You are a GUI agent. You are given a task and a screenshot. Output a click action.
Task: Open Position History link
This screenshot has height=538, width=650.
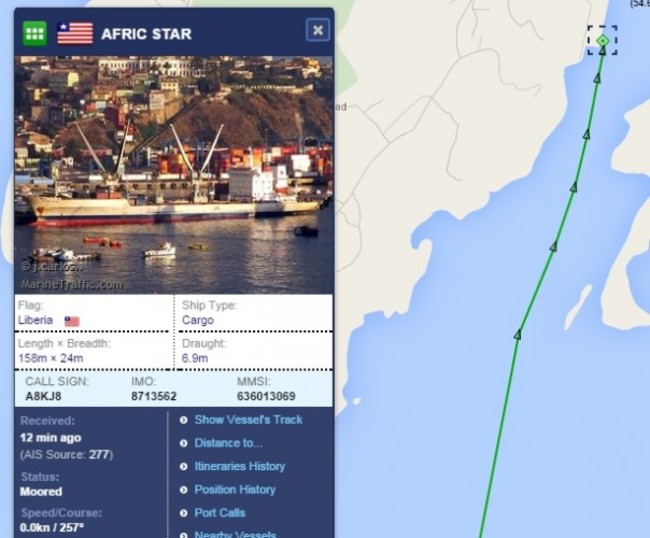tap(235, 490)
